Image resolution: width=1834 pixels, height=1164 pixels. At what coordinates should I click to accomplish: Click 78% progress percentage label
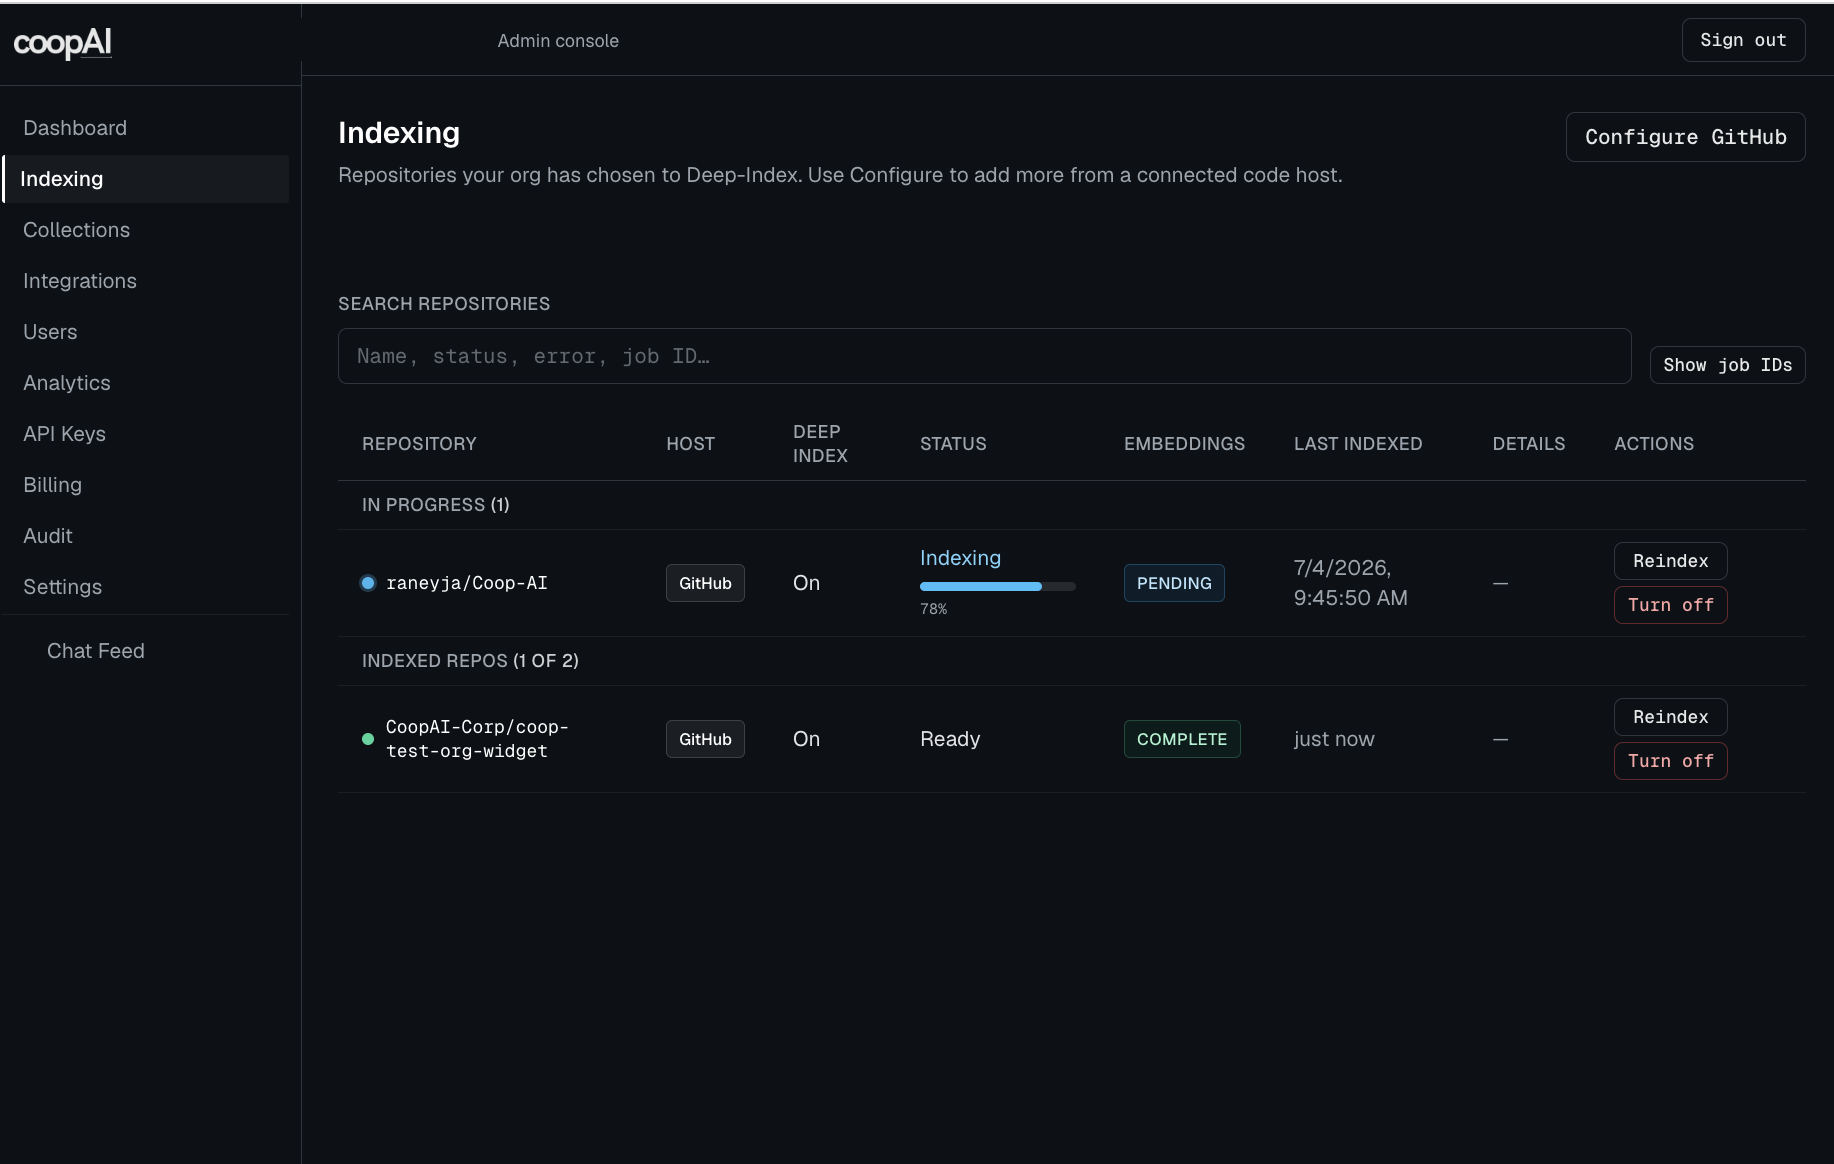click(x=933, y=609)
